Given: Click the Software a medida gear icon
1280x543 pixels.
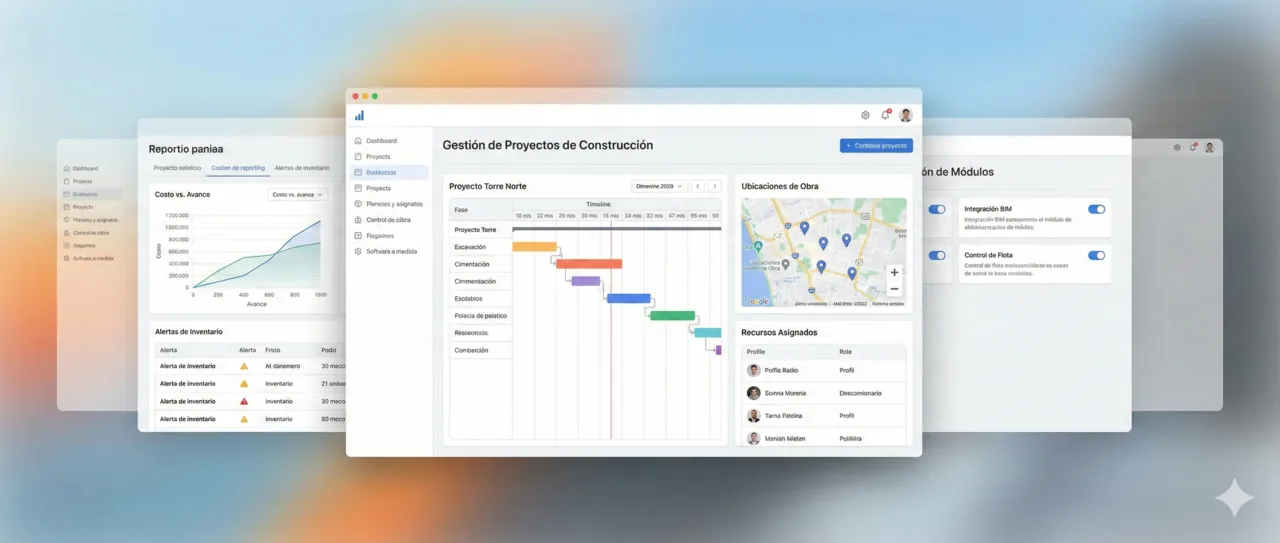Looking at the screenshot, I should pos(358,252).
